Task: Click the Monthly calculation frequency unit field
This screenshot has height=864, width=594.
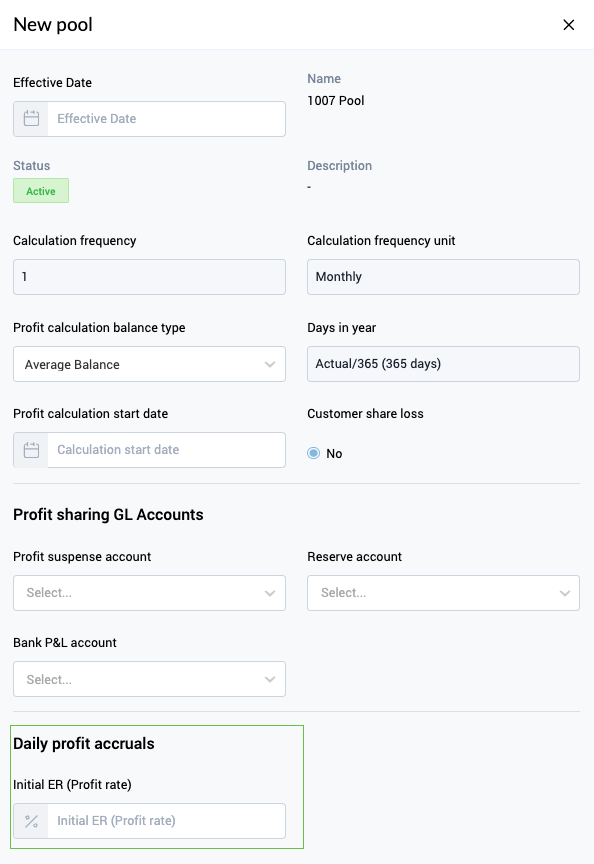Action: [443, 276]
